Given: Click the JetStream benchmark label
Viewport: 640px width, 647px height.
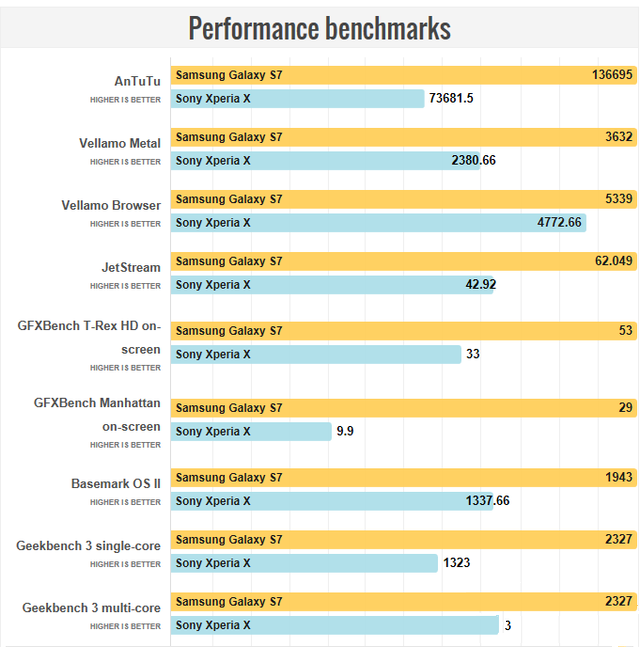Looking at the screenshot, I should (130, 267).
